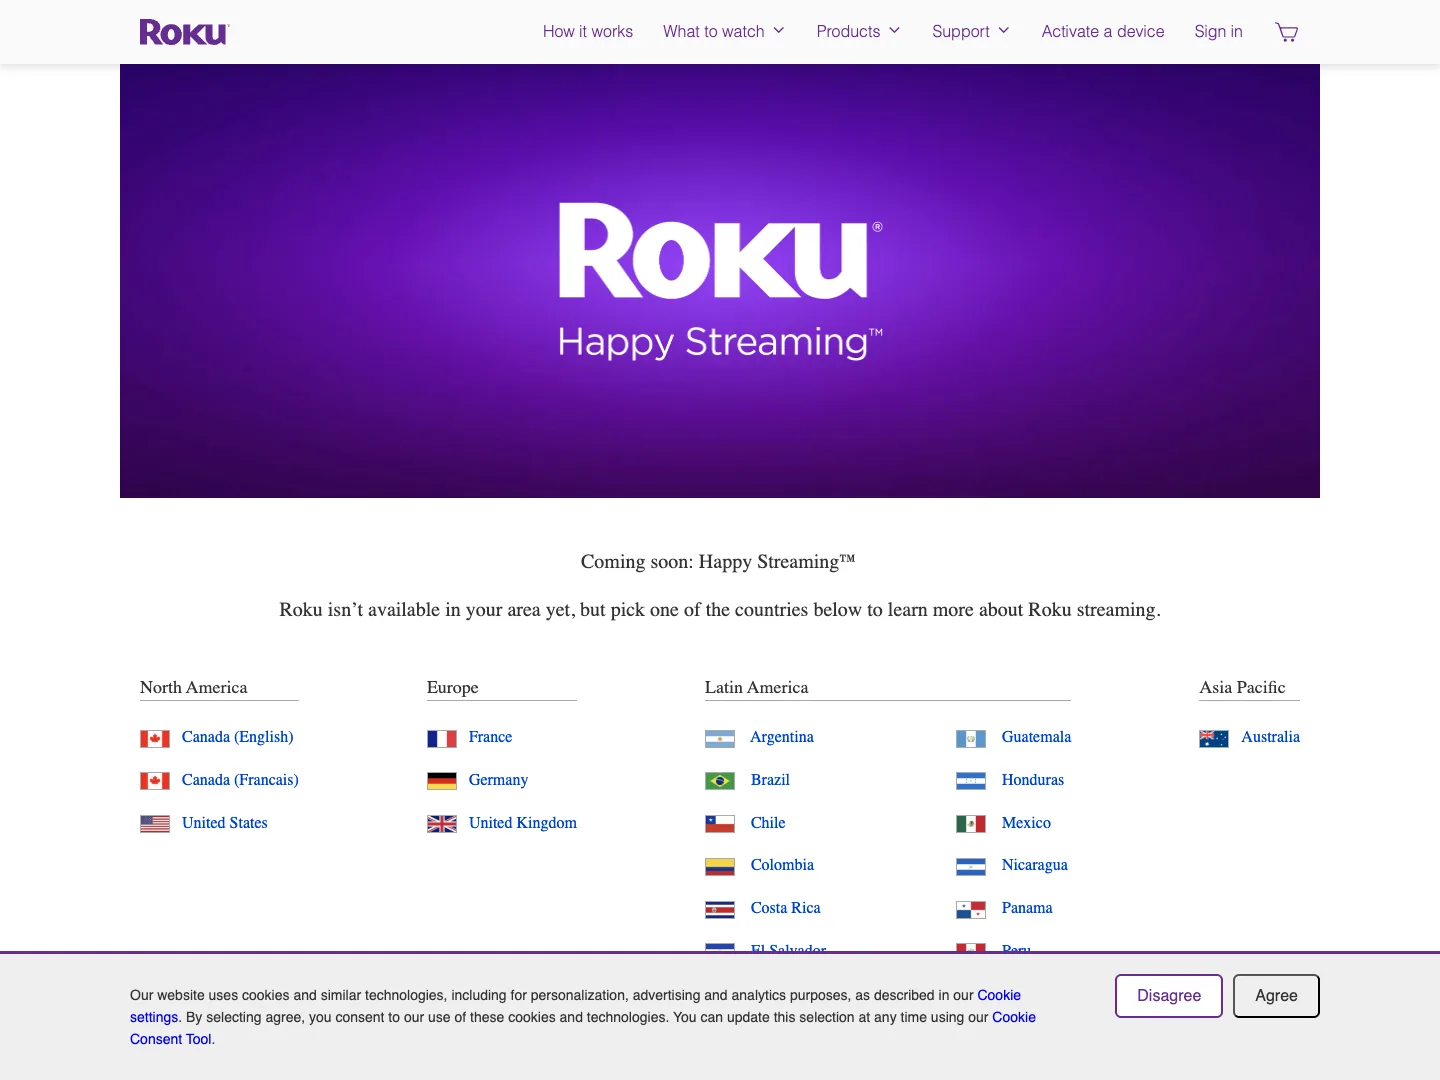This screenshot has height=1080, width=1440.
Task: Click the Honduras flag icon
Action: [971, 781]
